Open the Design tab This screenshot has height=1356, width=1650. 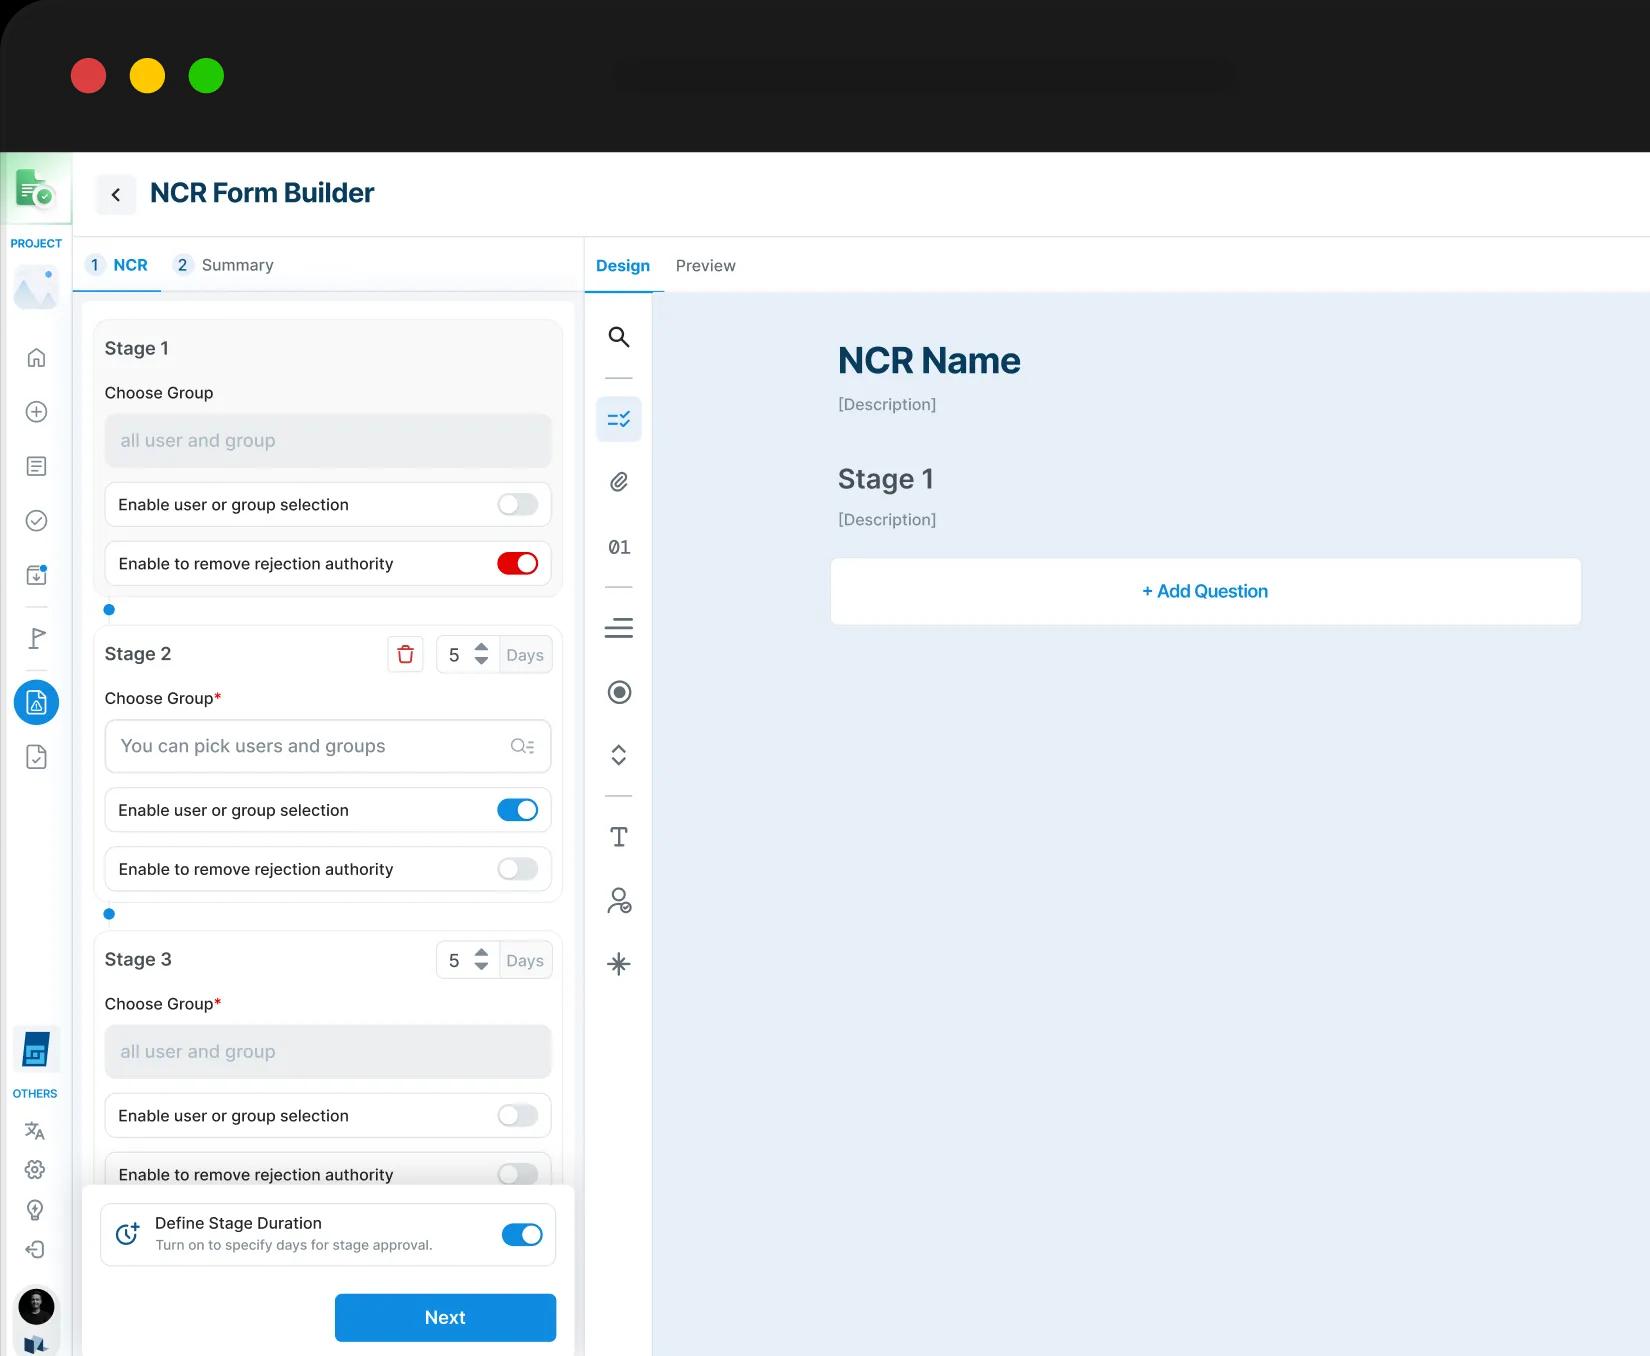(623, 266)
